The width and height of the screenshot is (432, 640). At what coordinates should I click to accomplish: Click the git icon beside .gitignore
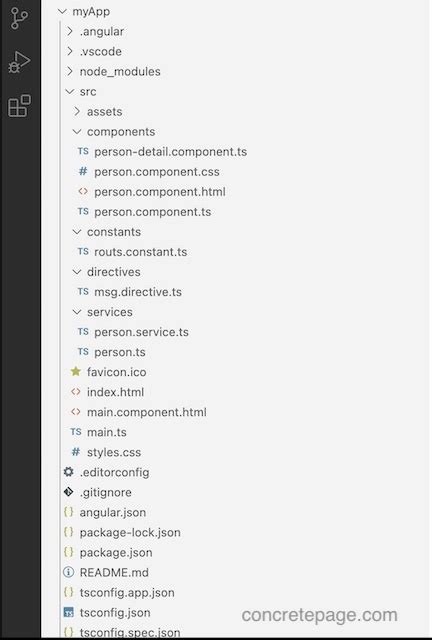pos(69,492)
